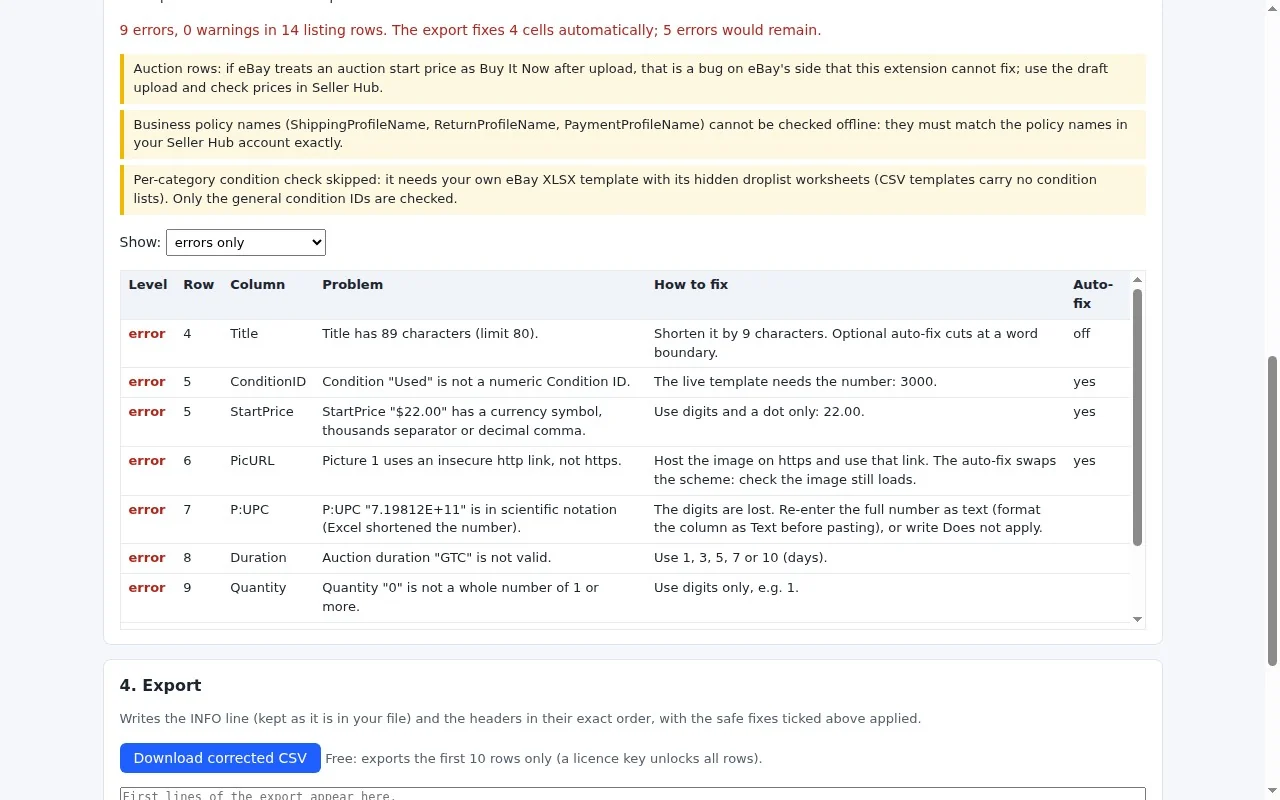Image resolution: width=1280 pixels, height=800 pixels.
Task: Click the export preview text area
Action: point(632,794)
